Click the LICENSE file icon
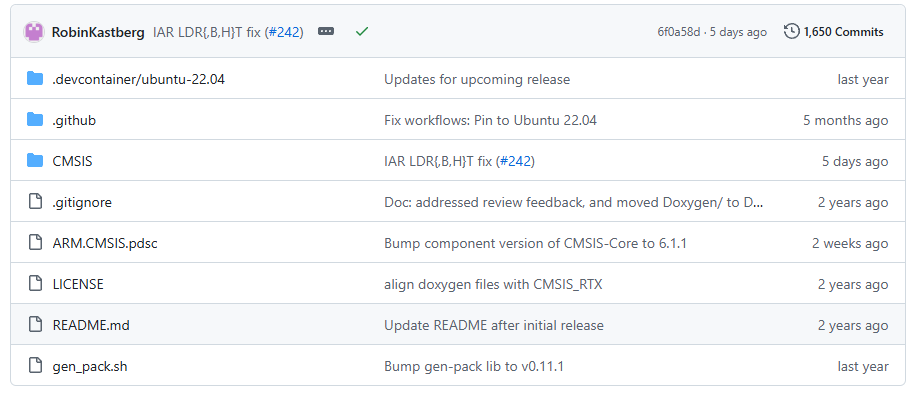Screen dimensions: 918x394 35,284
